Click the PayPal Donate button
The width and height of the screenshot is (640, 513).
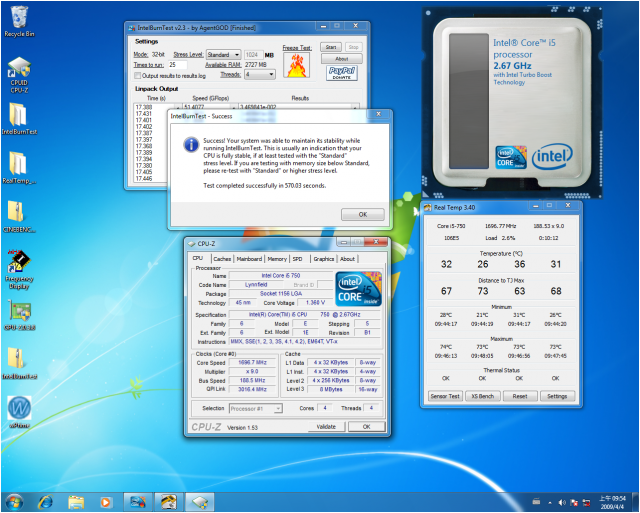[x=342, y=73]
